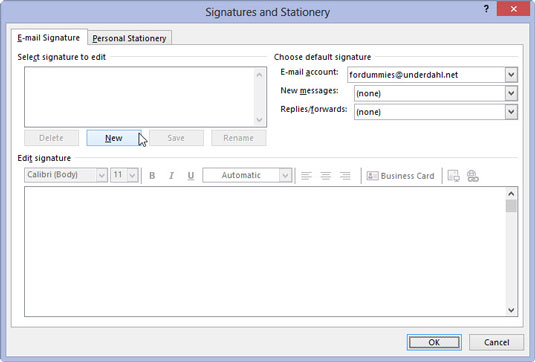This screenshot has height=362, width=535.
Task: Switch to the Personal Stationery tab
Action: [129, 38]
